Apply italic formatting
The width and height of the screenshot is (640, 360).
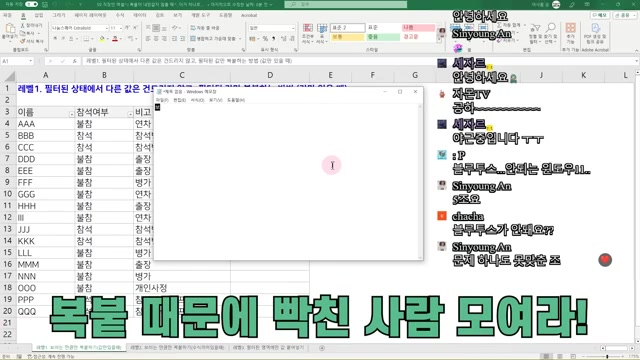click(63, 38)
